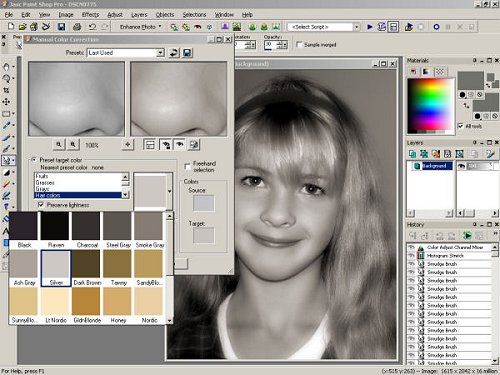Select the Preset target color radio button
Screen dimensions: 500x375
coord(34,160)
